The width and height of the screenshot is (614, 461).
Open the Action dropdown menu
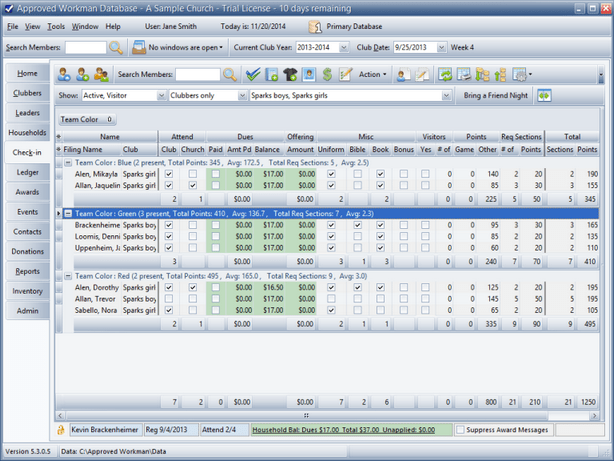point(372,74)
